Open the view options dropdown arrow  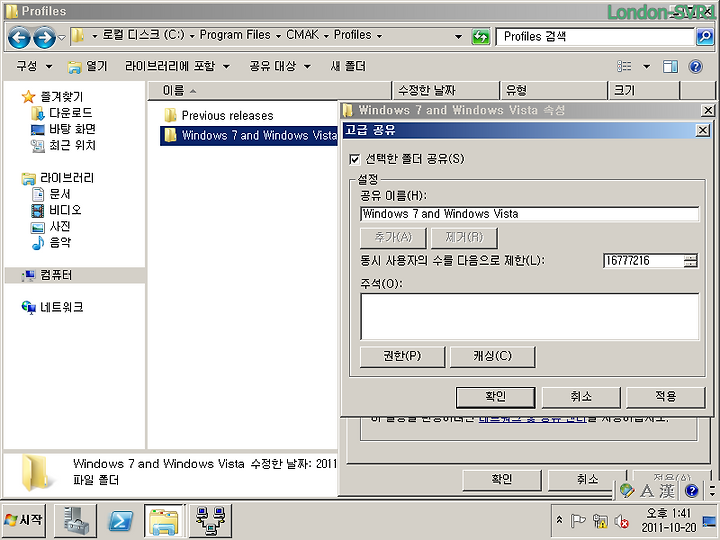646,67
